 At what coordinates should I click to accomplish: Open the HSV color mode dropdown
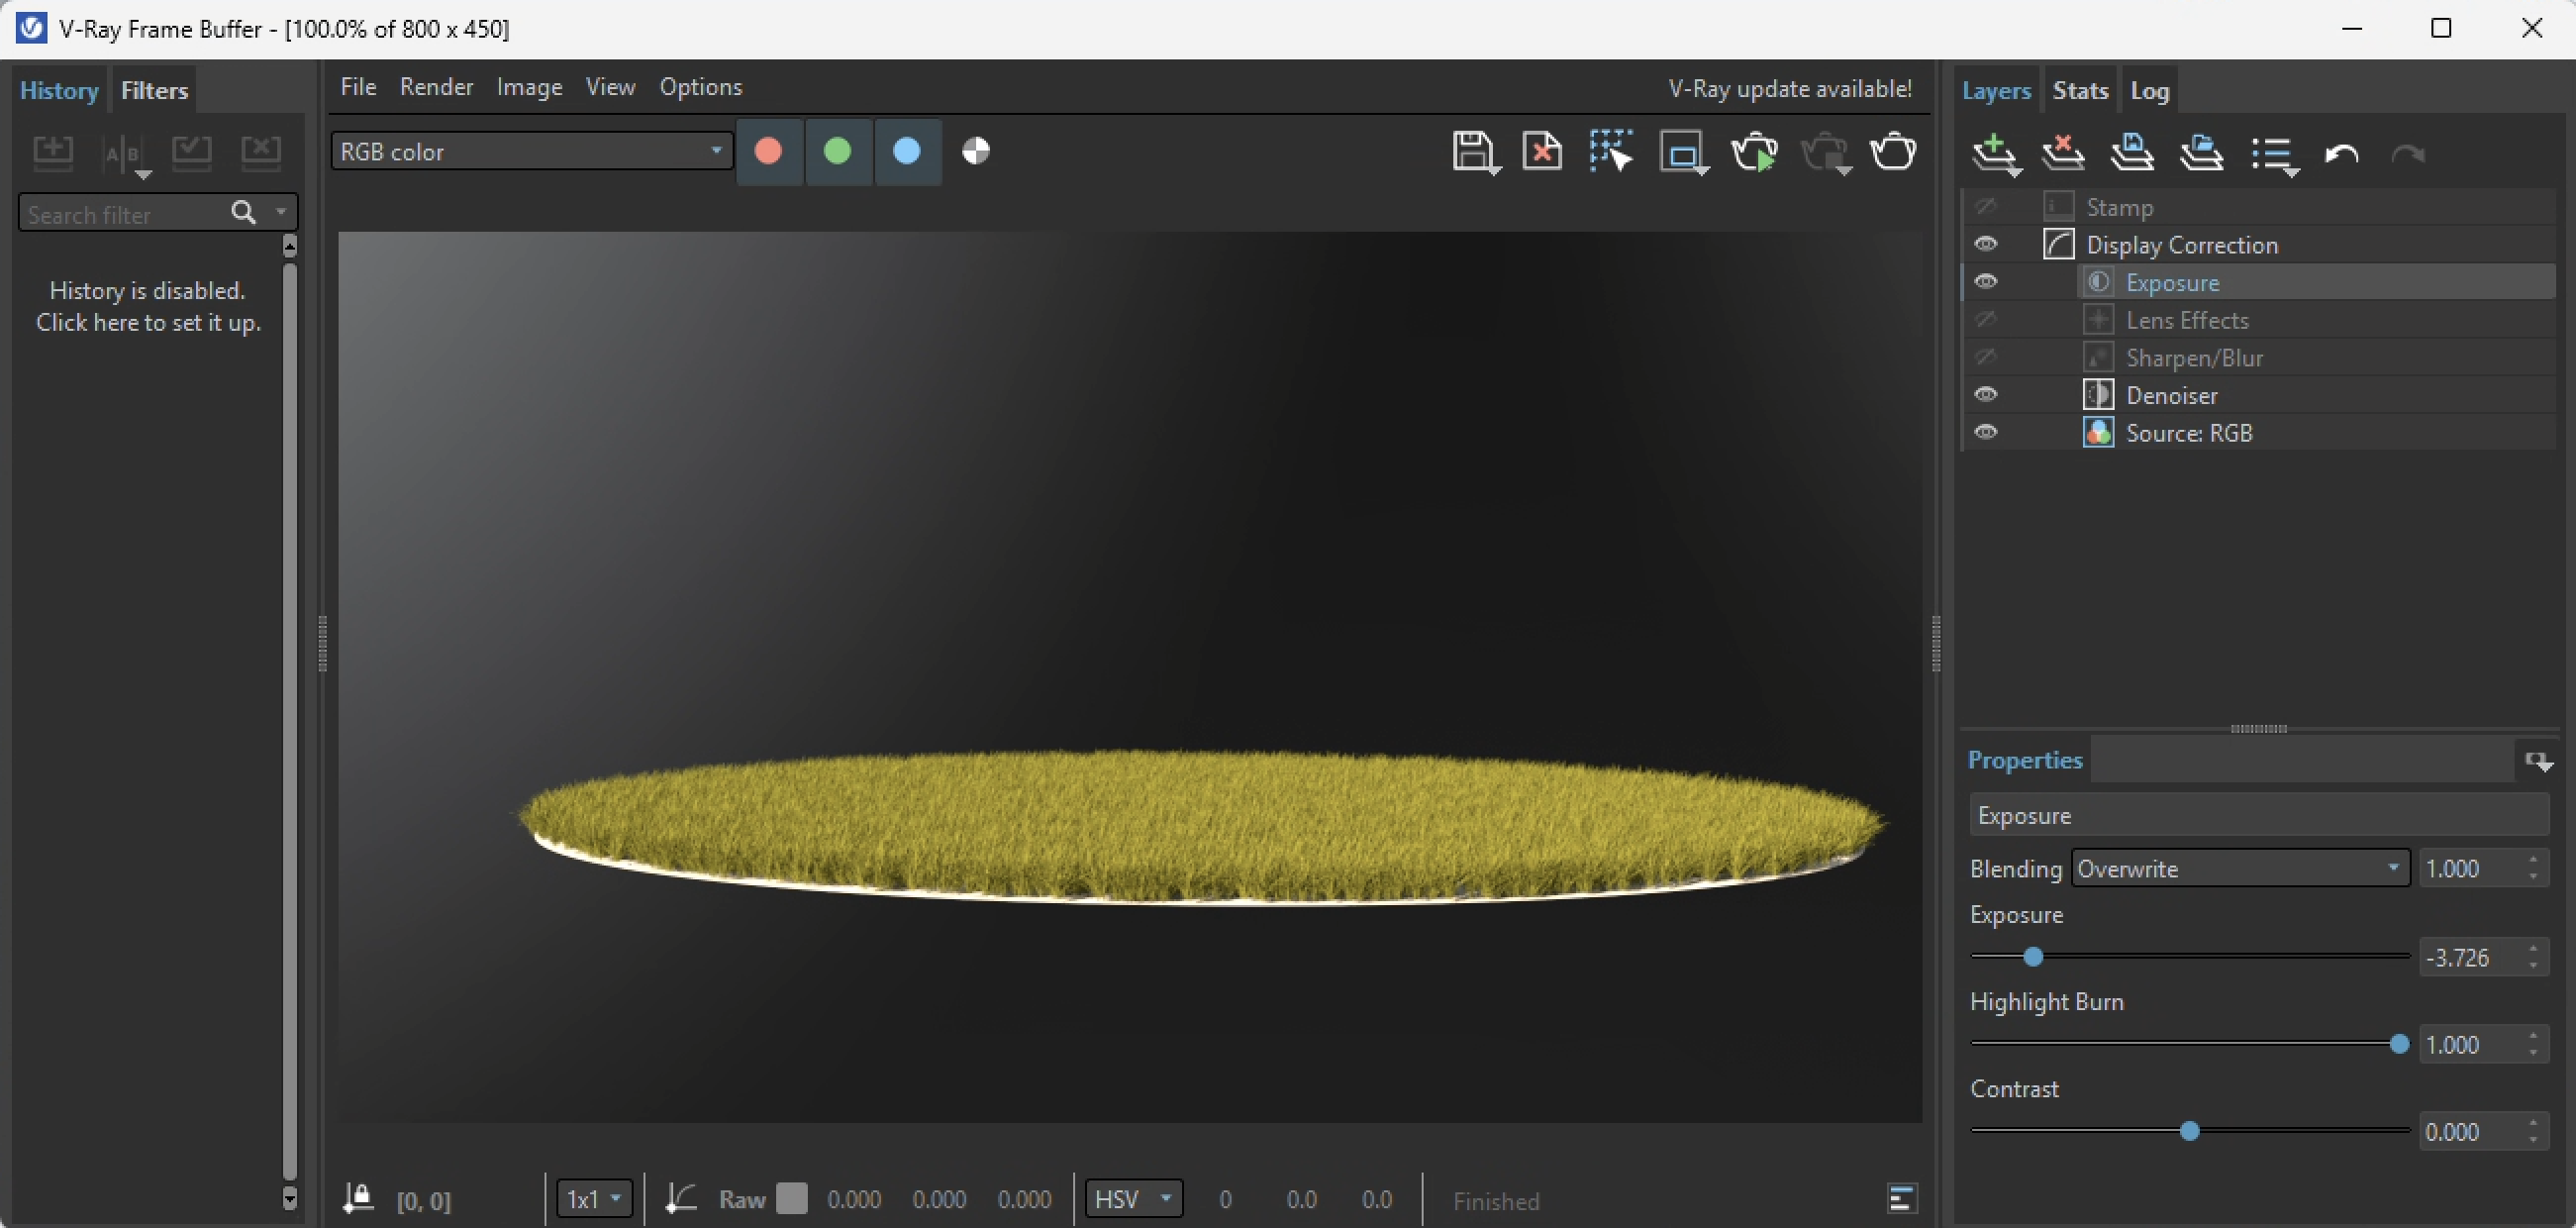tap(1133, 1198)
